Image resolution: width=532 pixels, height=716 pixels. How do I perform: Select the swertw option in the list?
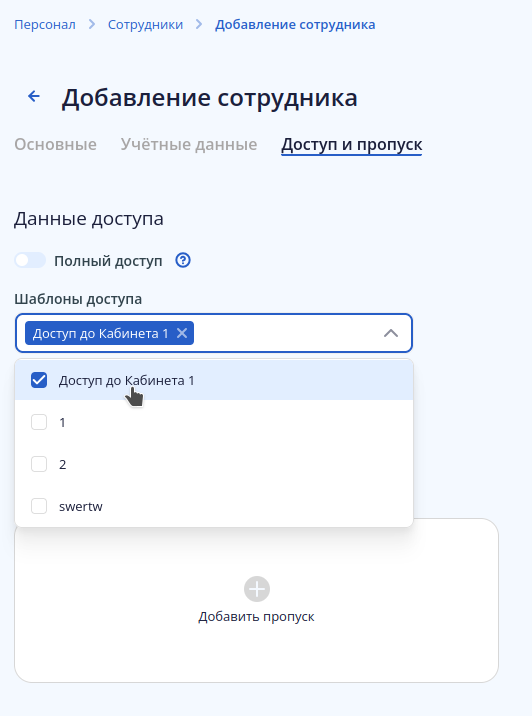pos(214,506)
